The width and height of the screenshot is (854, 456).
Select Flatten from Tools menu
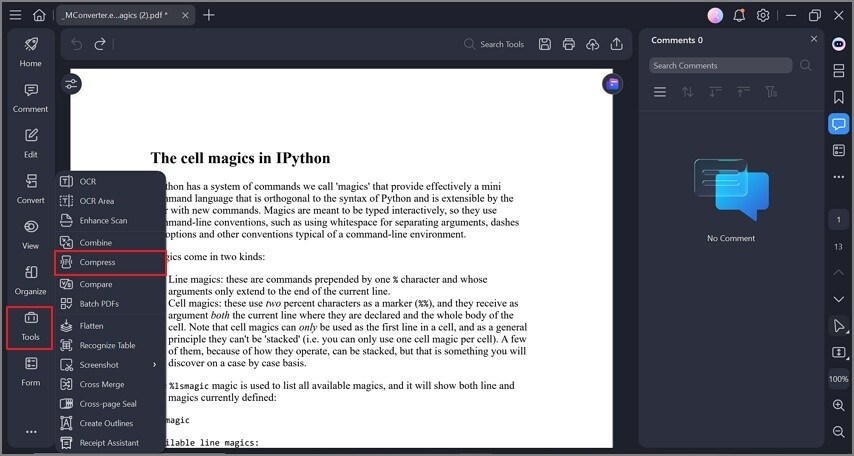click(111, 326)
